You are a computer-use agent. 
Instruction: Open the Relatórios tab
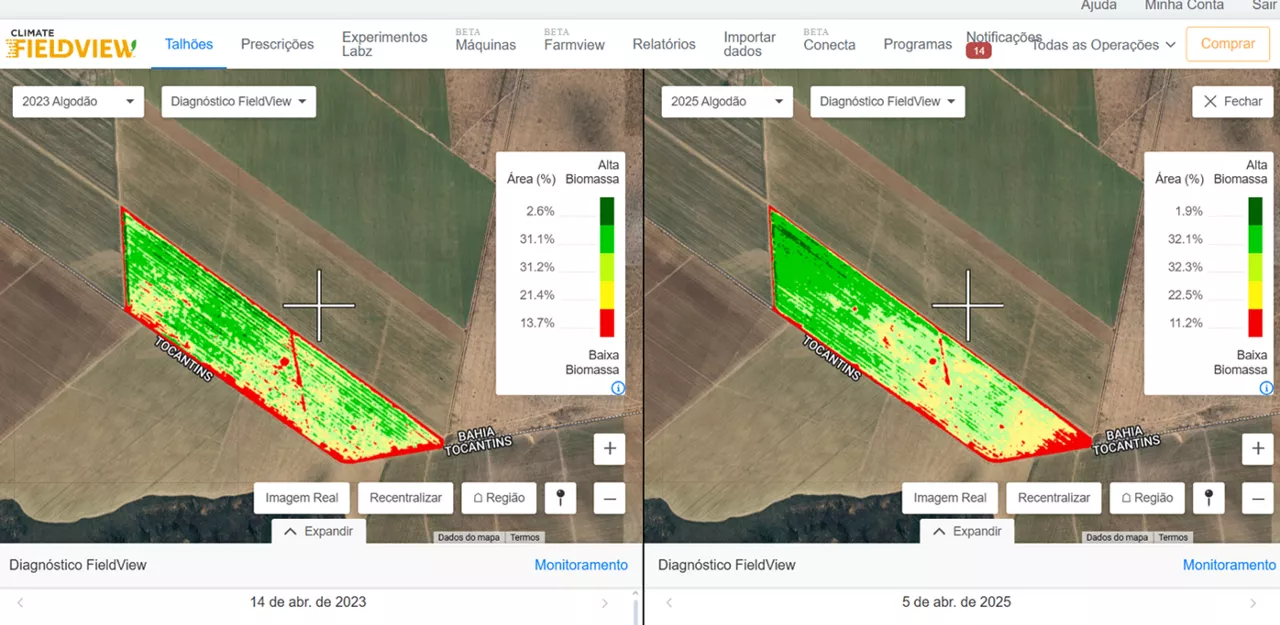(x=664, y=44)
